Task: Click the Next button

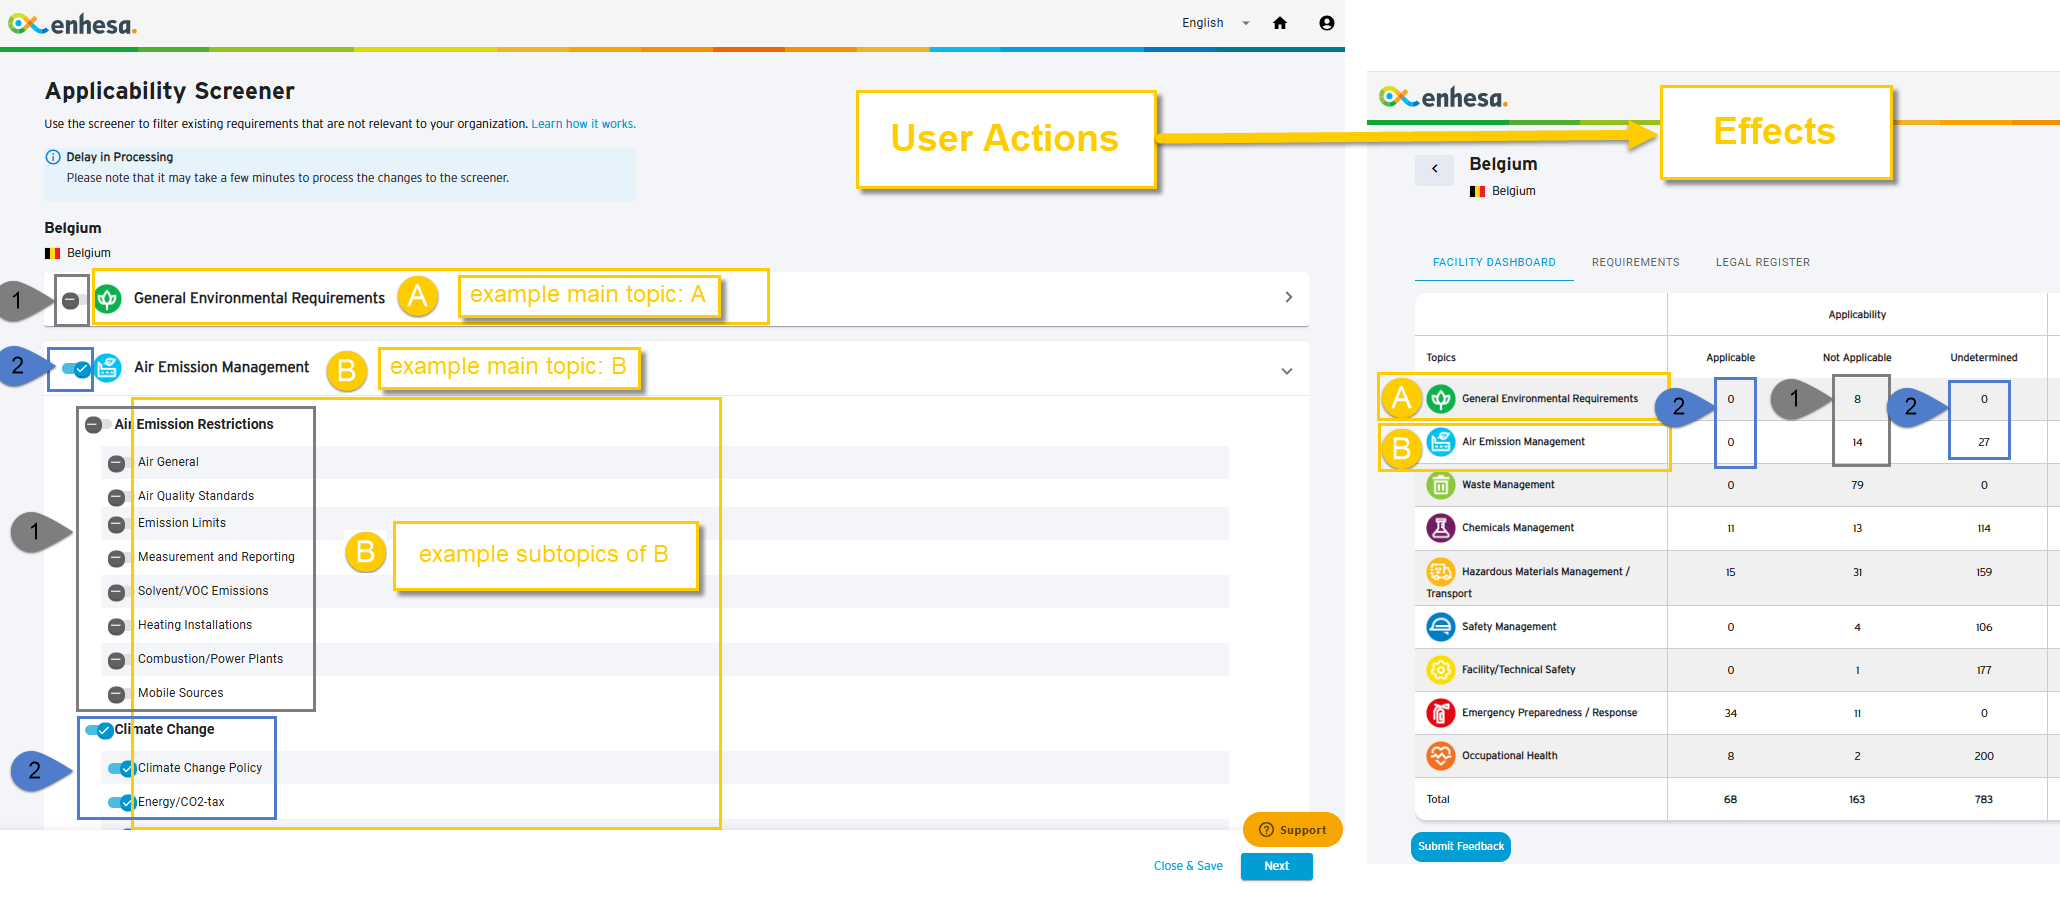Action: tap(1277, 866)
